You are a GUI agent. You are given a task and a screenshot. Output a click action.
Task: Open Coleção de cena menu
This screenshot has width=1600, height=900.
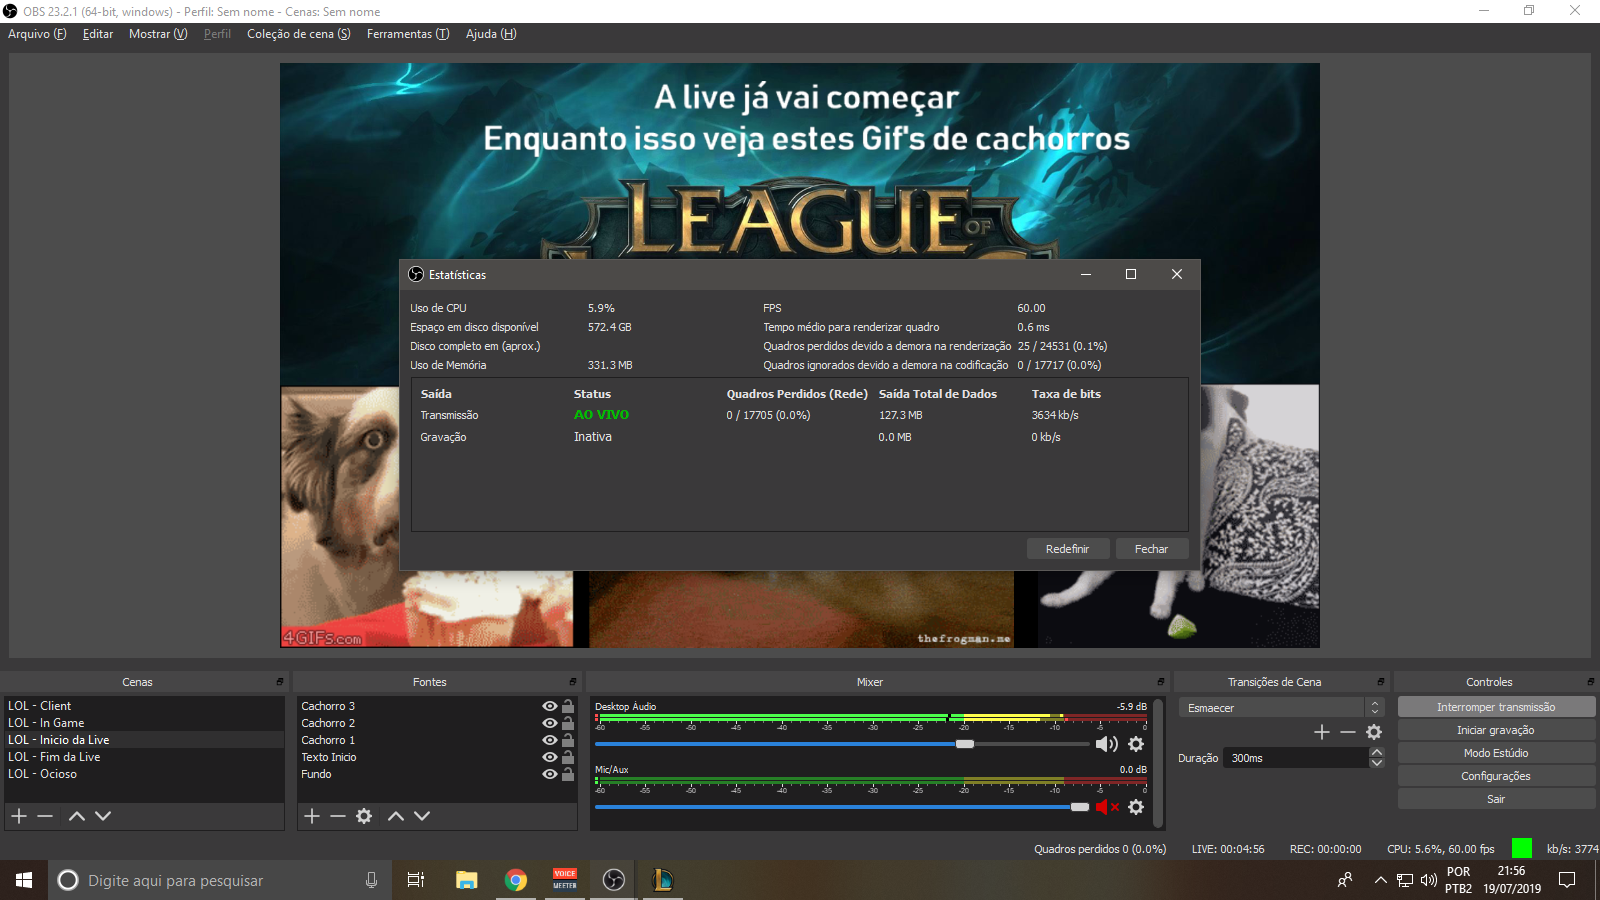pyautogui.click(x=299, y=34)
